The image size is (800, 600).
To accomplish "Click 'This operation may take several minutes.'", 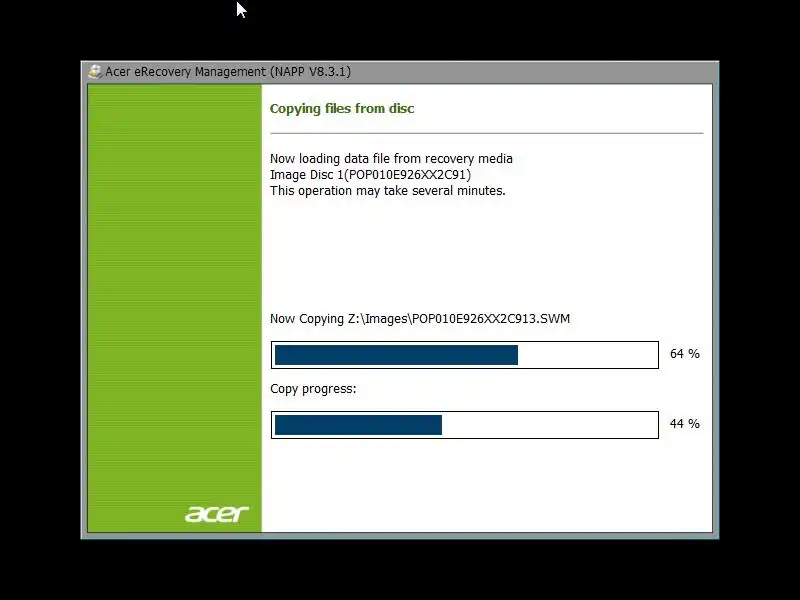I will (x=388, y=190).
